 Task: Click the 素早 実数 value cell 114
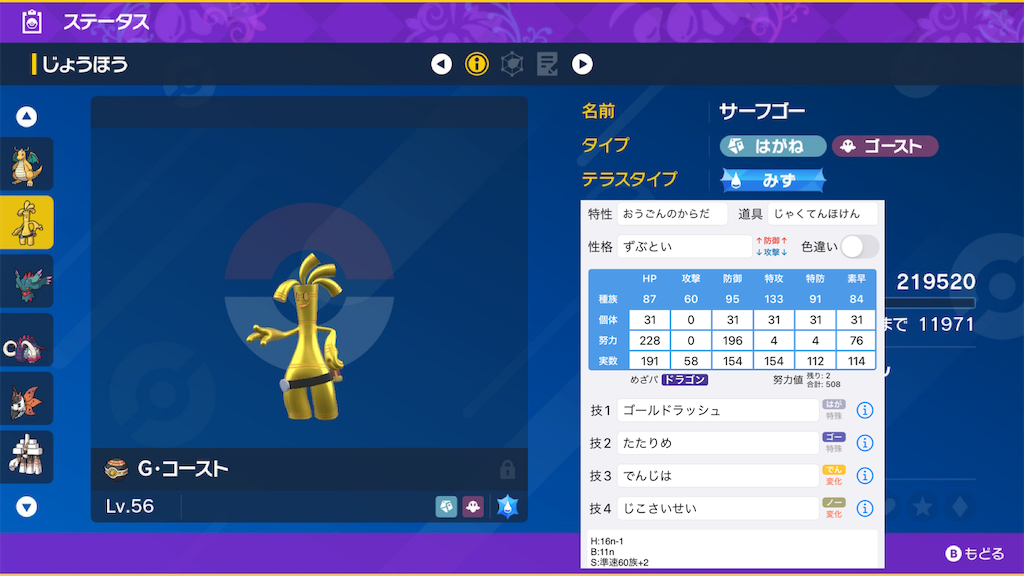point(856,360)
